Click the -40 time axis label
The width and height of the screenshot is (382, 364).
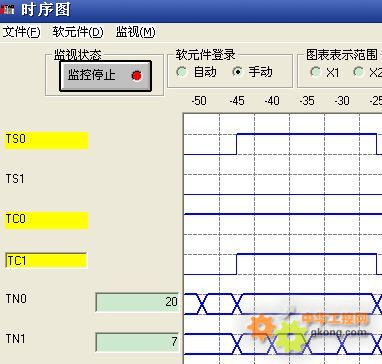[x=272, y=100]
